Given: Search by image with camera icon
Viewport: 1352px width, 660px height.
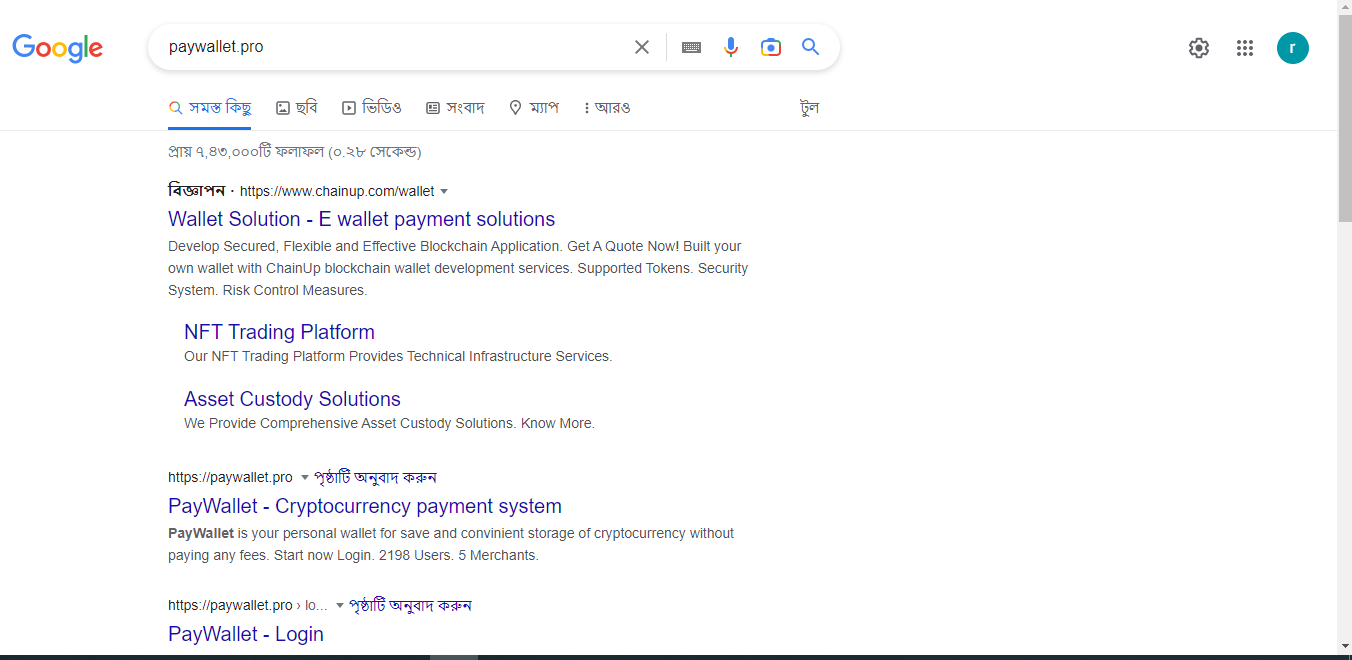Looking at the screenshot, I should [x=770, y=47].
